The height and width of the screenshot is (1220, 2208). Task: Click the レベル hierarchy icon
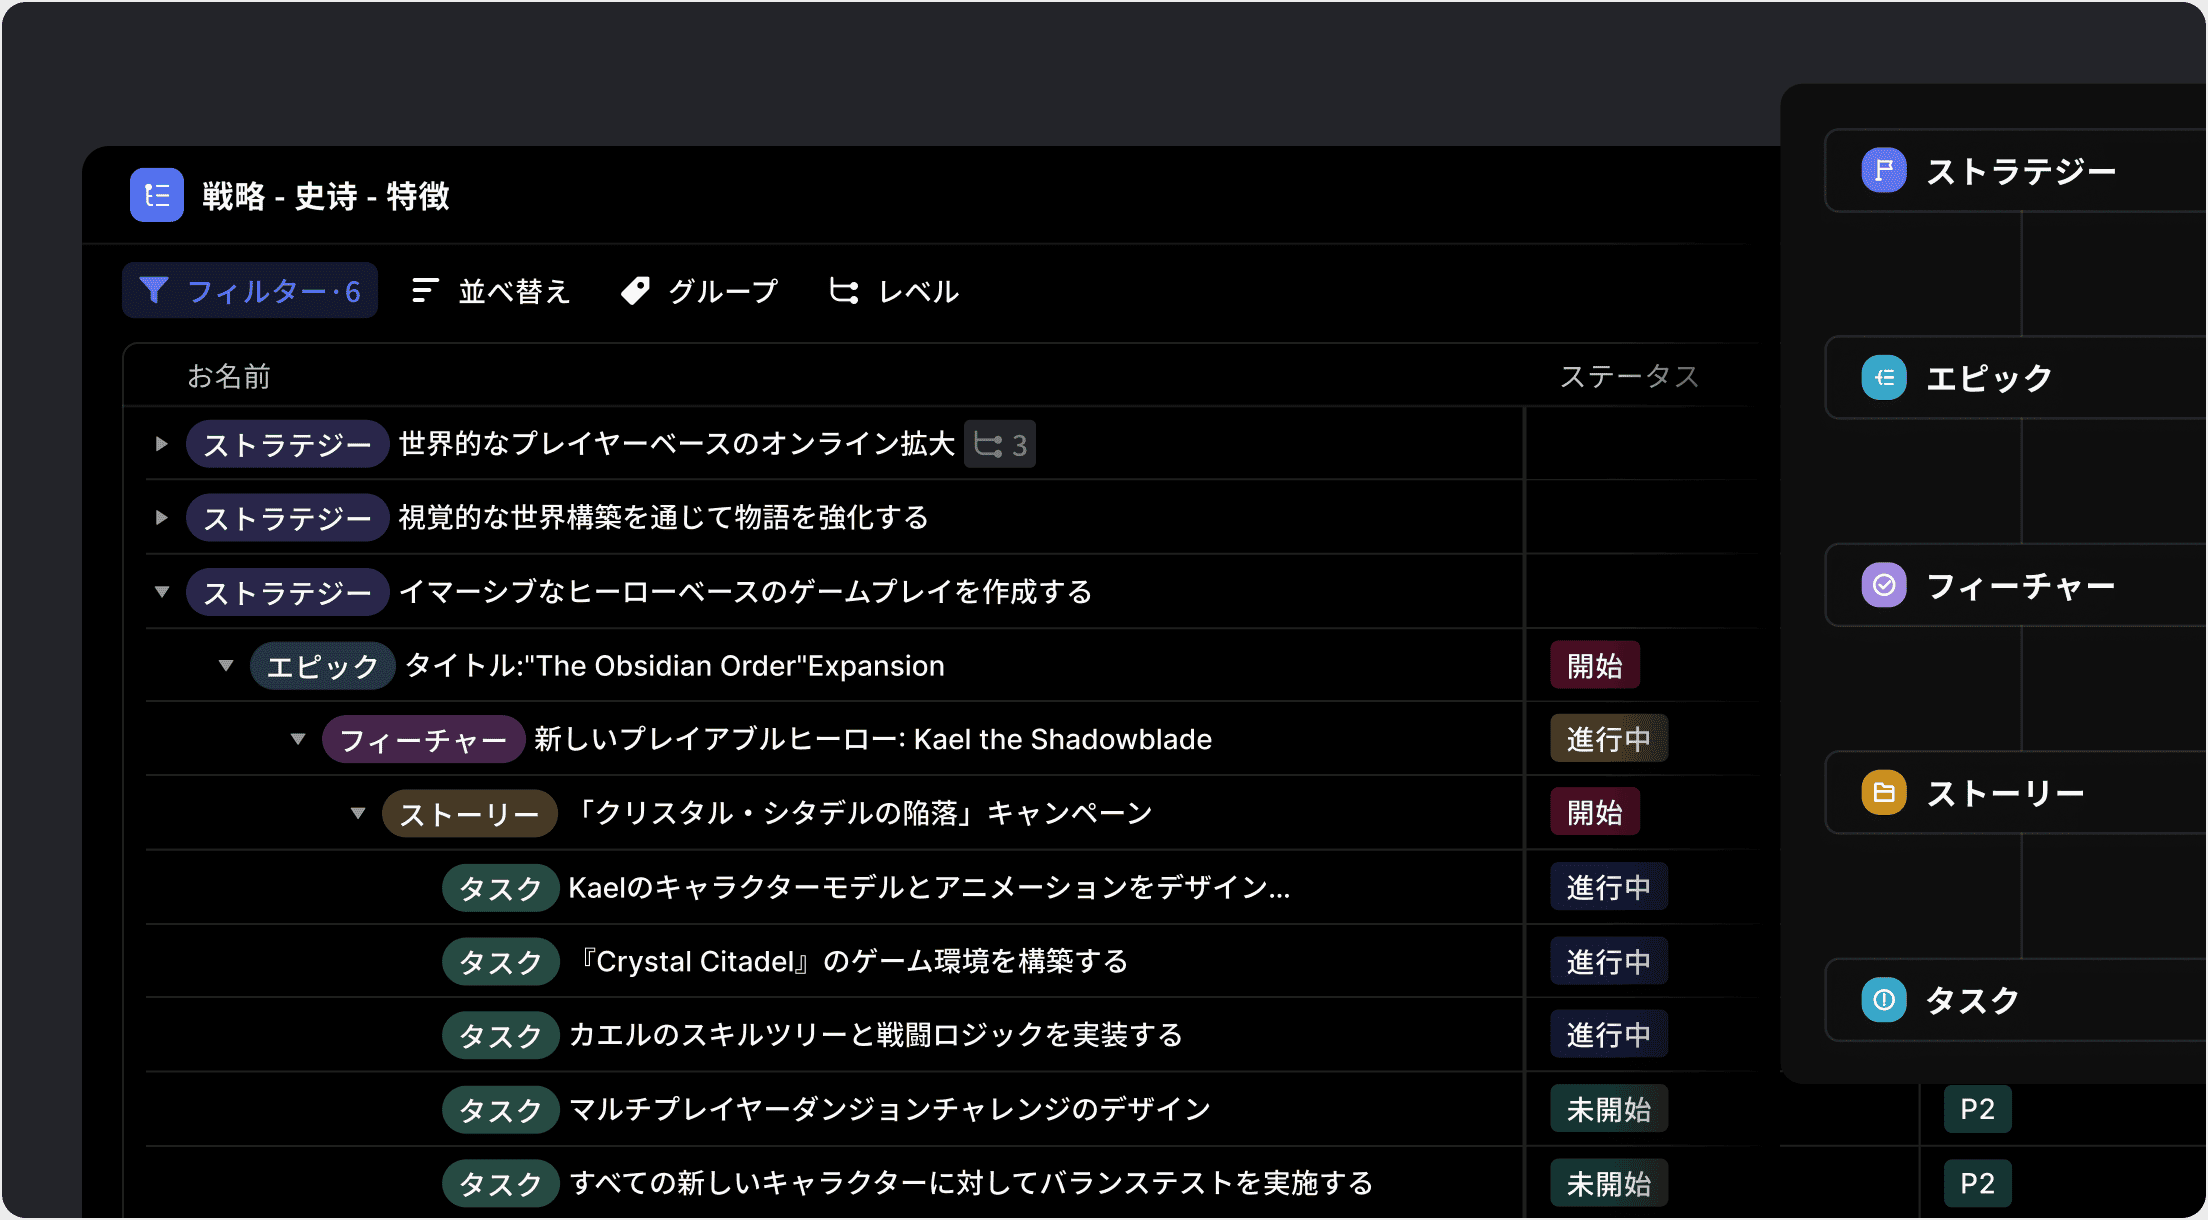tap(845, 291)
